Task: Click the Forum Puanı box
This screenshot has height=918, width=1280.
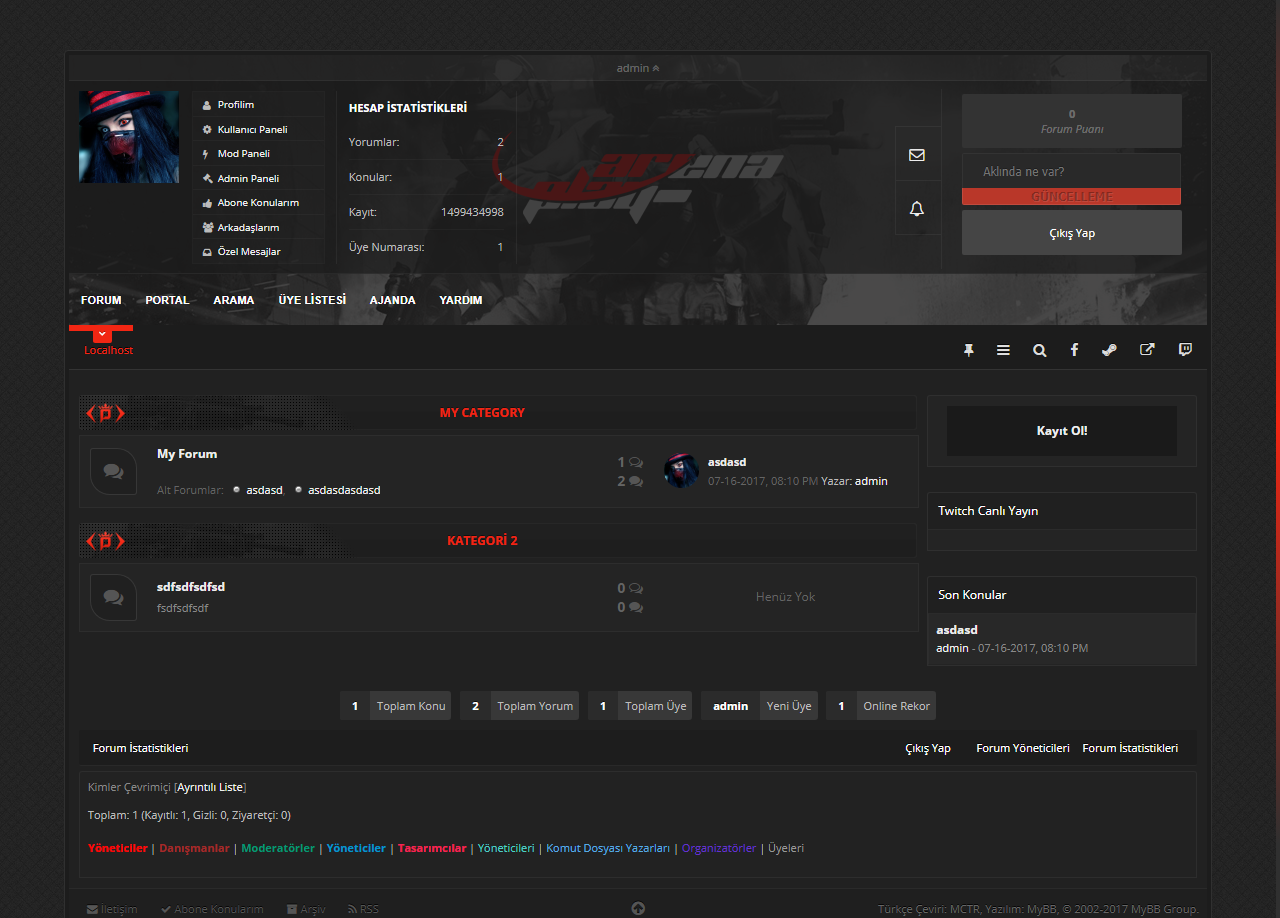Action: click(x=1071, y=121)
